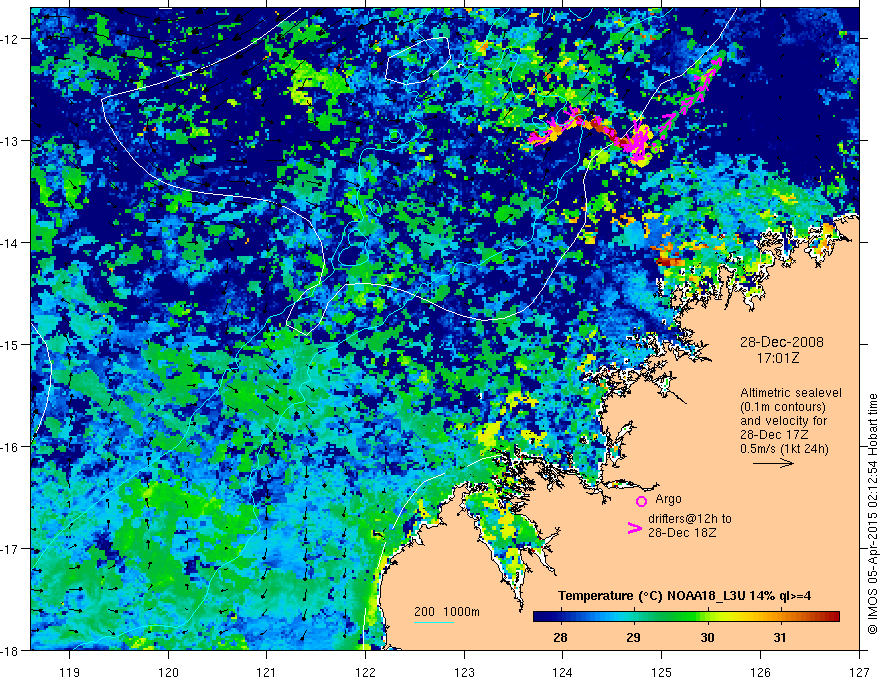Click the dark red hot spot near the coast at -14
The height and width of the screenshot is (680, 880).
(x=669, y=261)
